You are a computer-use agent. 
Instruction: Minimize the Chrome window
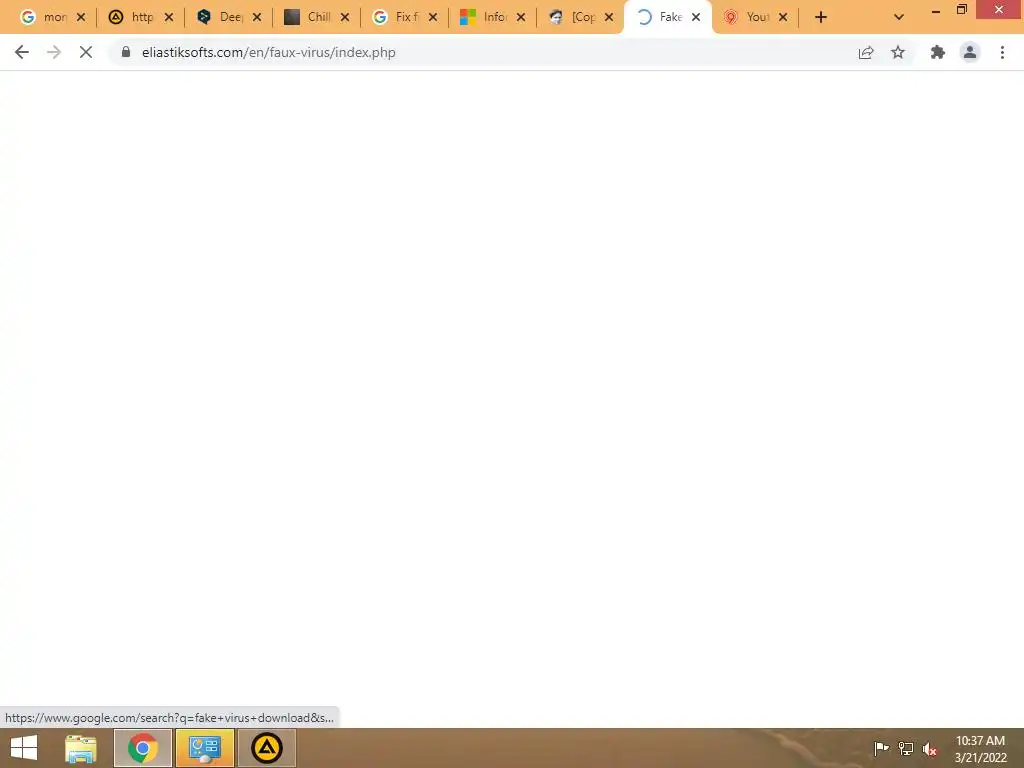click(x=936, y=10)
